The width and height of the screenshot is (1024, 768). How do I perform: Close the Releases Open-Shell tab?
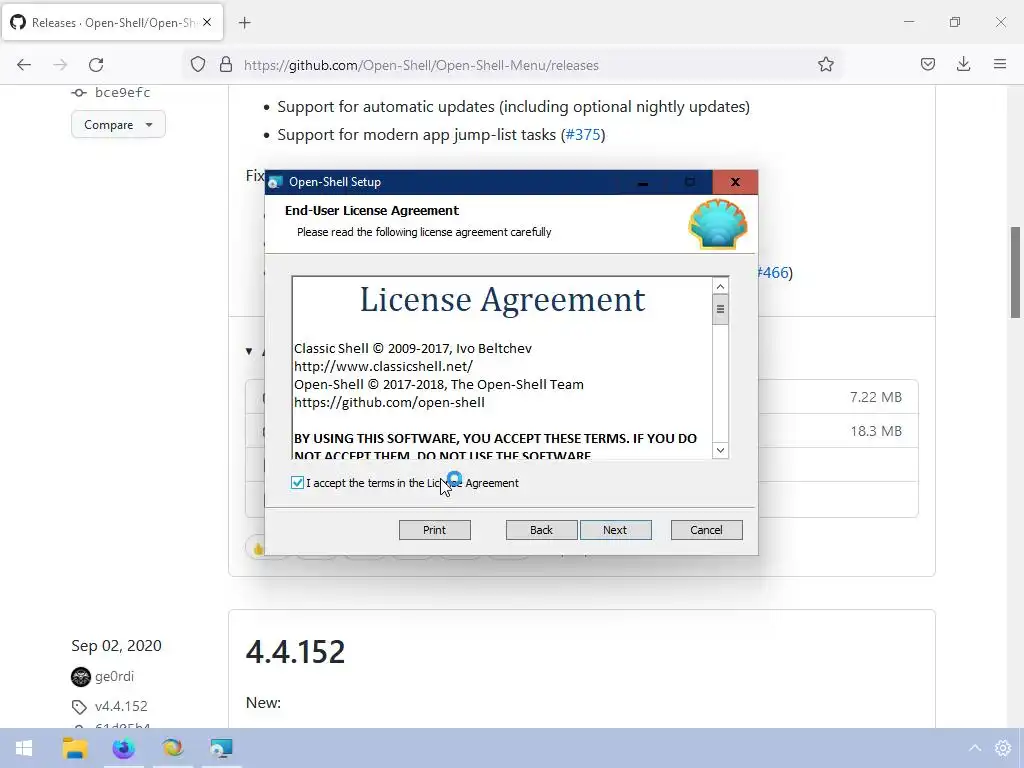point(207,22)
